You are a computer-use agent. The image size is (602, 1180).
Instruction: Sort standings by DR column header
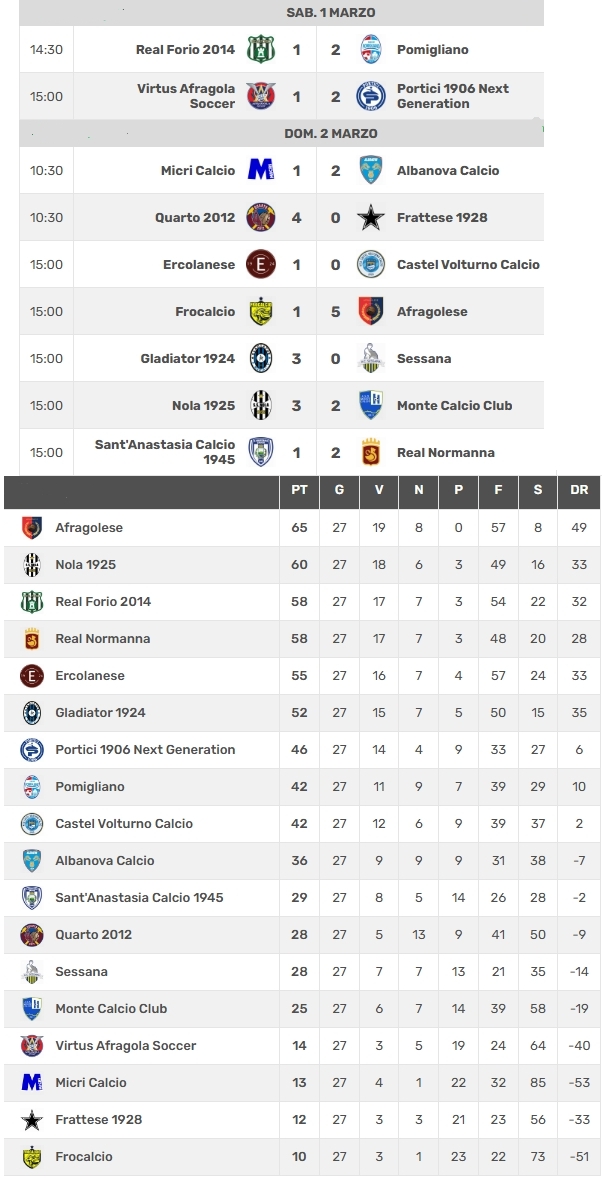[x=579, y=490]
